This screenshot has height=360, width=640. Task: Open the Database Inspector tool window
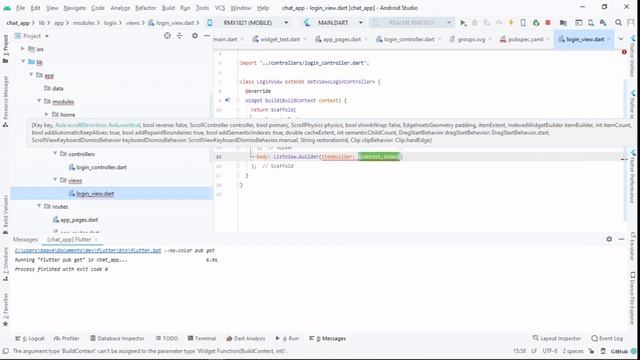(117, 338)
